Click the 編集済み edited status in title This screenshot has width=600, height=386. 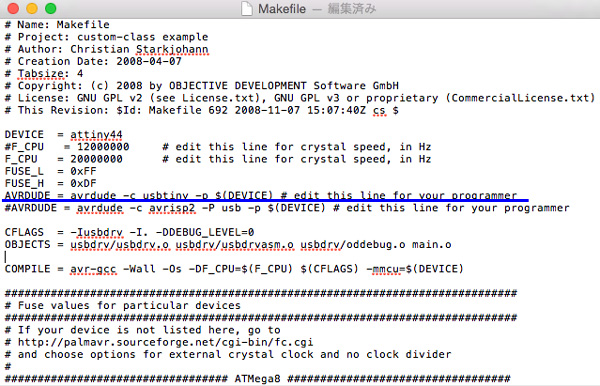[x=352, y=8]
